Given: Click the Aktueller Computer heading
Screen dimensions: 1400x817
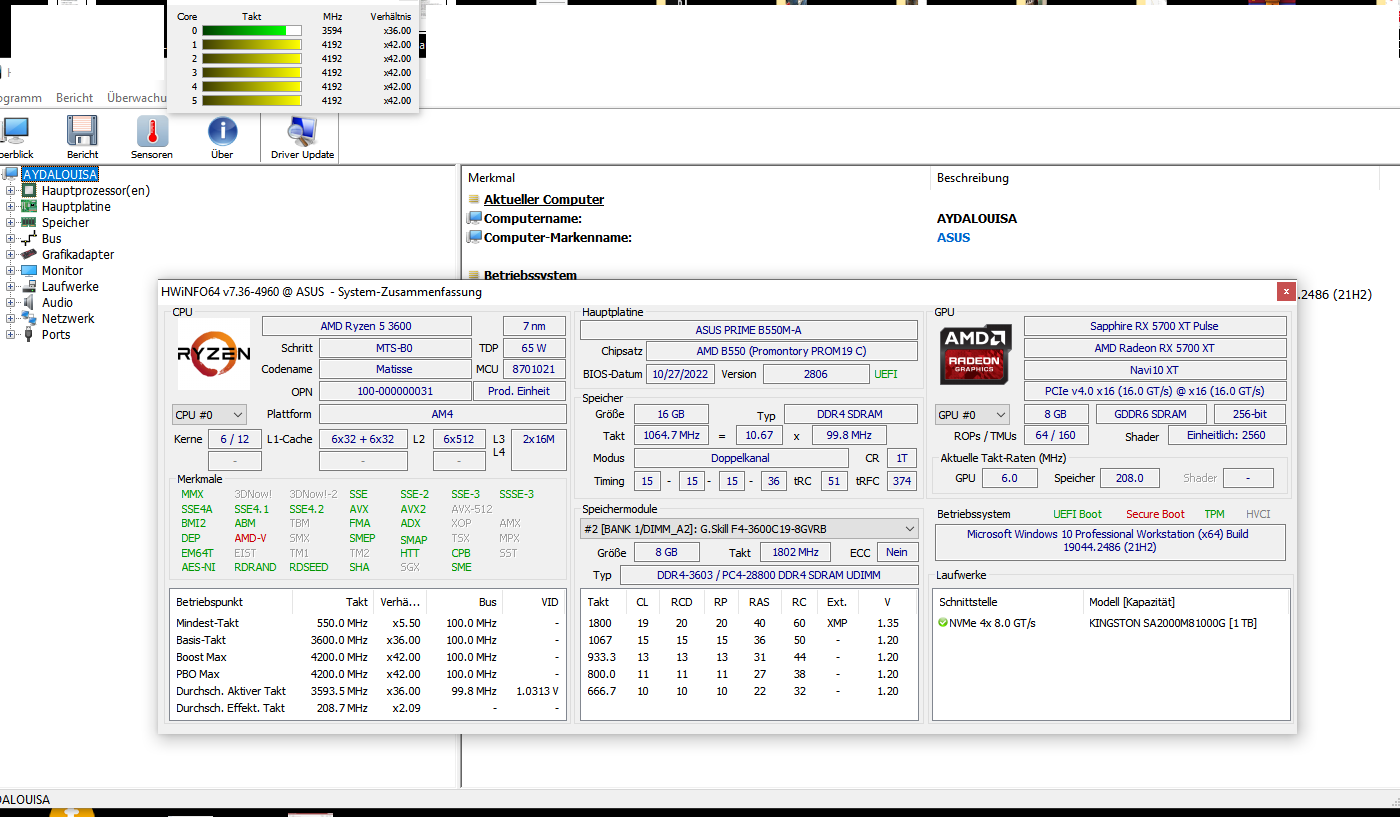Looking at the screenshot, I should click(544, 199).
